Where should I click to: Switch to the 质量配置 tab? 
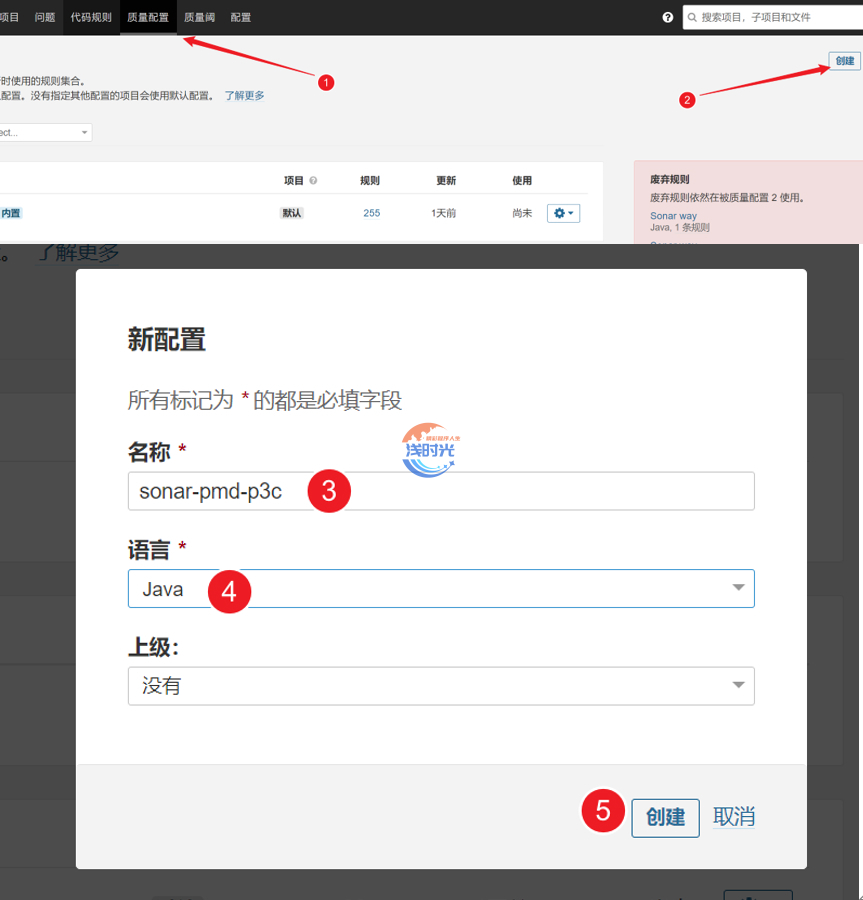pos(148,17)
